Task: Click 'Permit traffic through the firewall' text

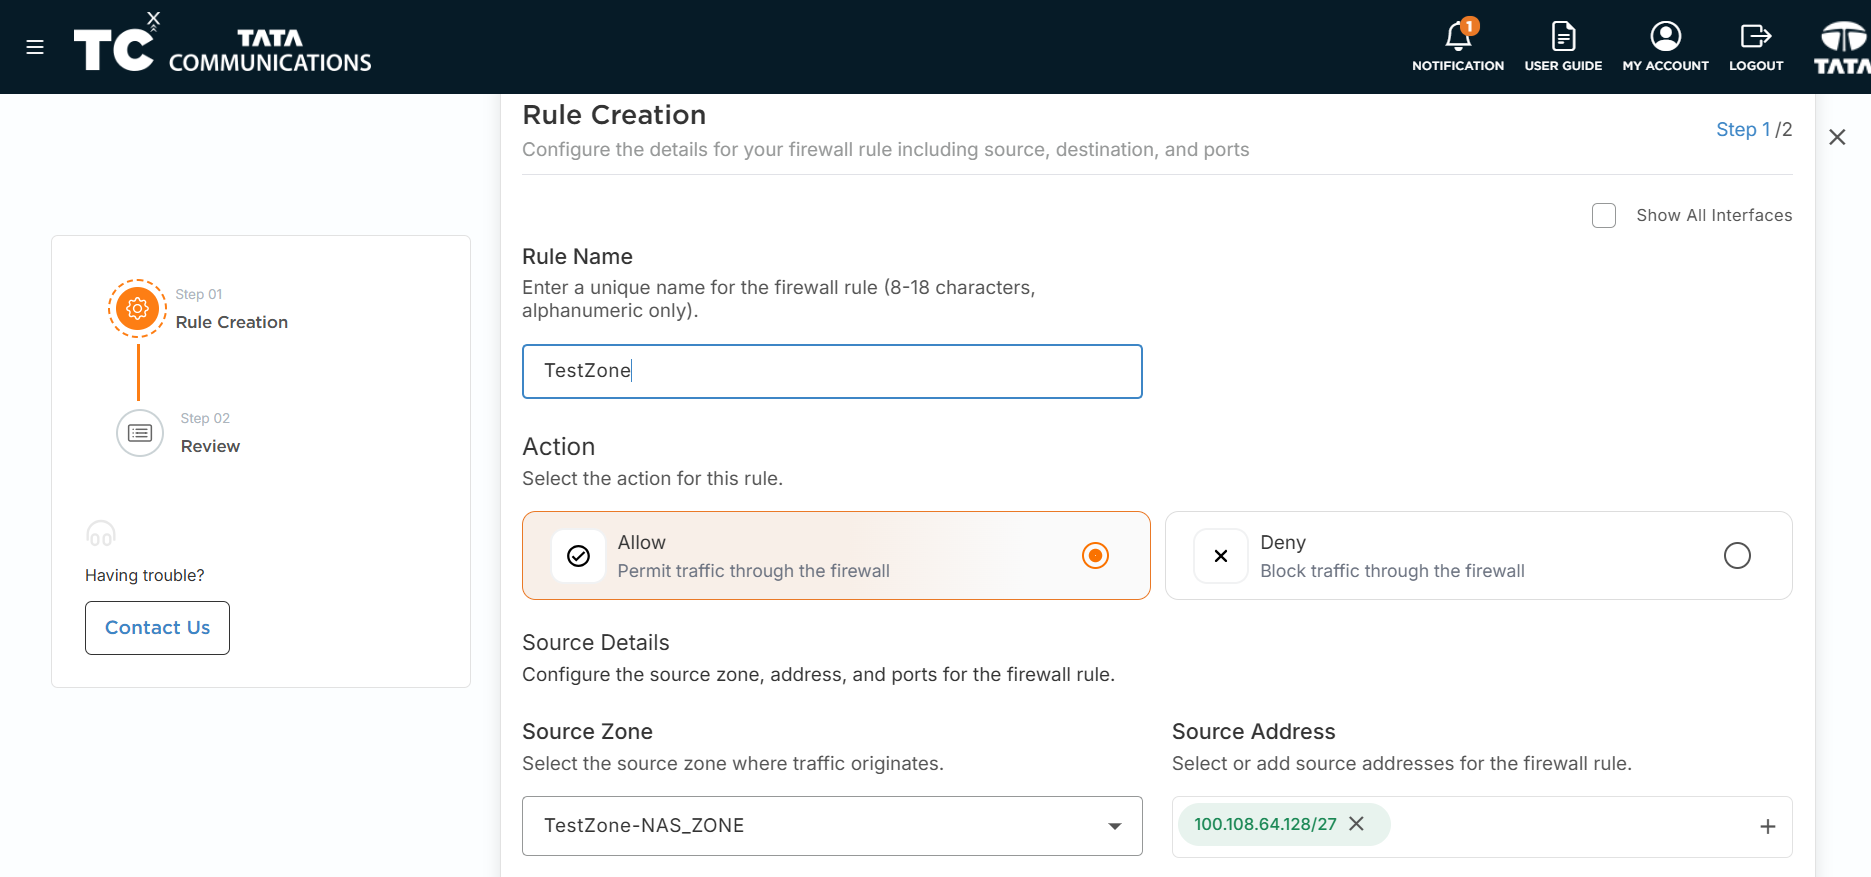Action: [x=754, y=571]
